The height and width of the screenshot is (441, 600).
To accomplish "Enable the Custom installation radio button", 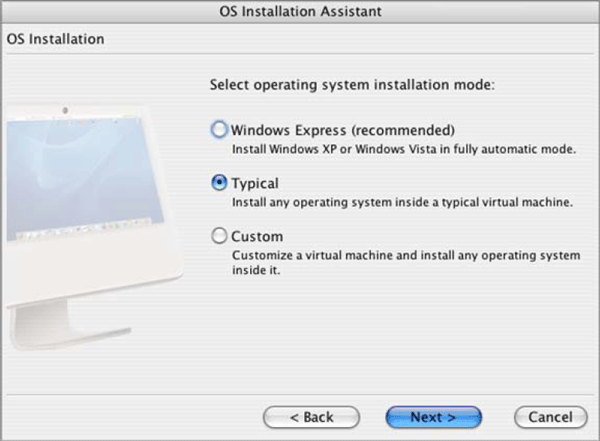I will click(x=219, y=237).
